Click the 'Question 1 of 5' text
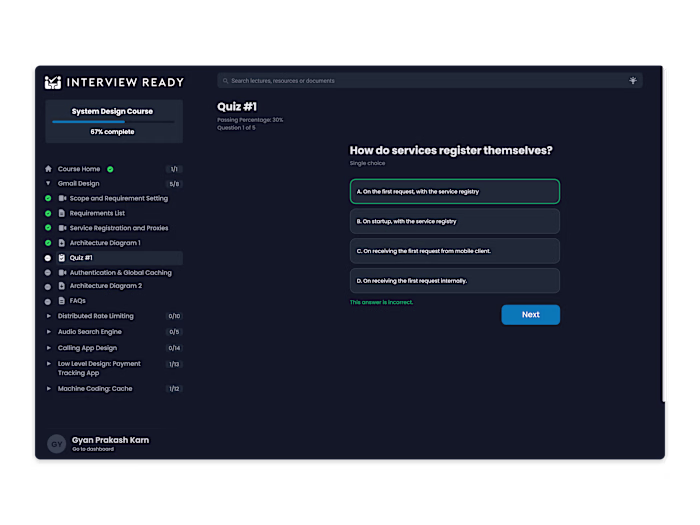Image resolution: width=700 pixels, height=525 pixels. (x=236, y=128)
